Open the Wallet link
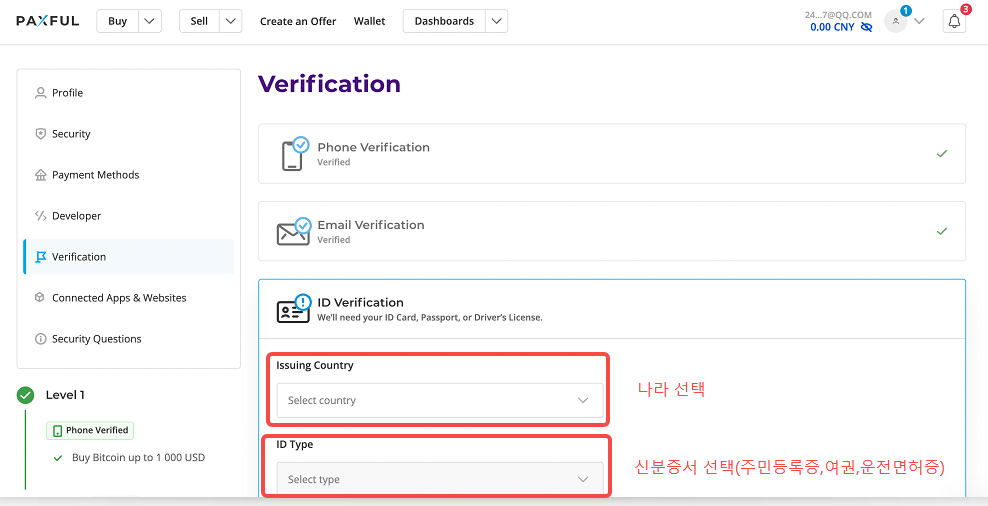Screen dimensions: 988x506 [369, 21]
